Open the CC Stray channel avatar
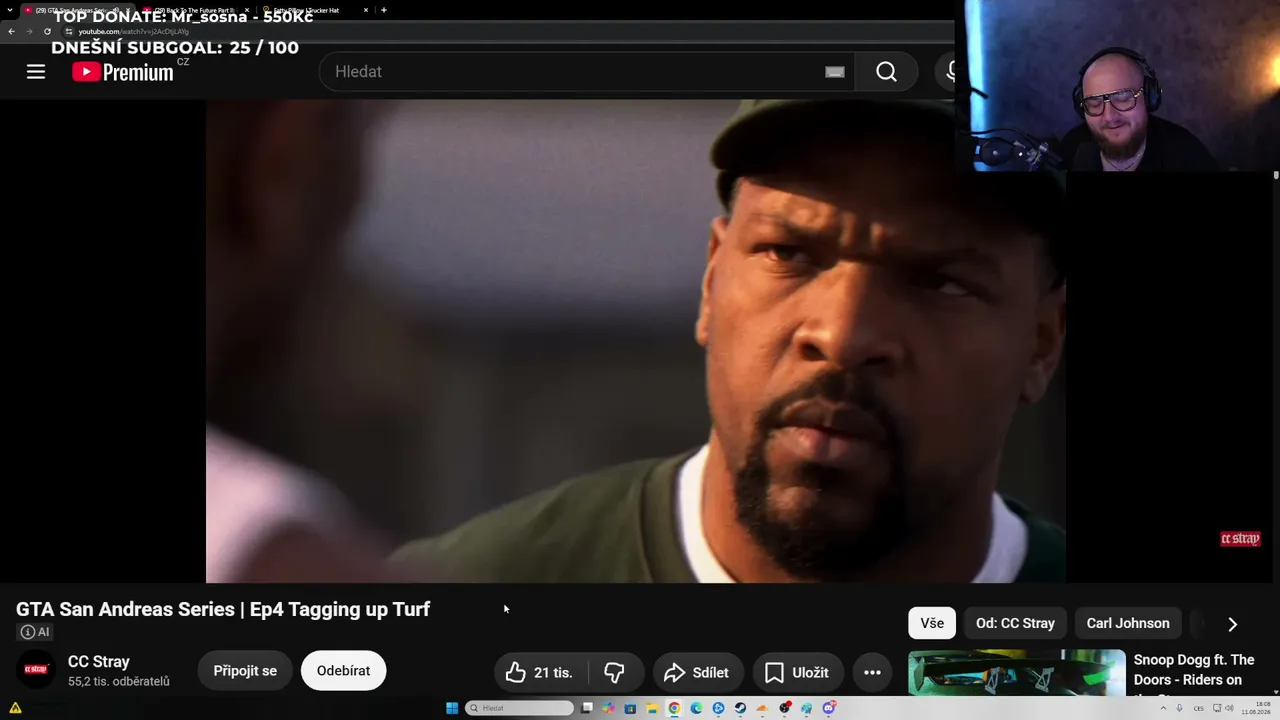 (36, 670)
